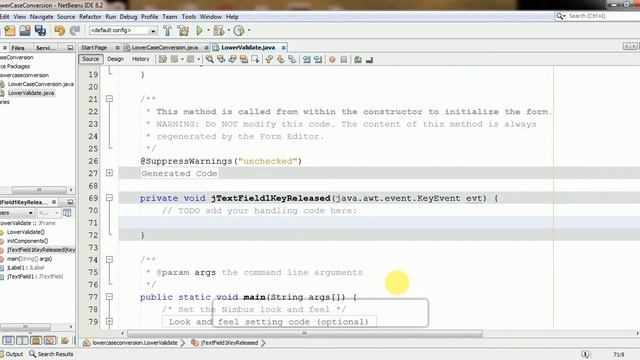
Task: Select the Source view button
Action: pyautogui.click(x=91, y=59)
